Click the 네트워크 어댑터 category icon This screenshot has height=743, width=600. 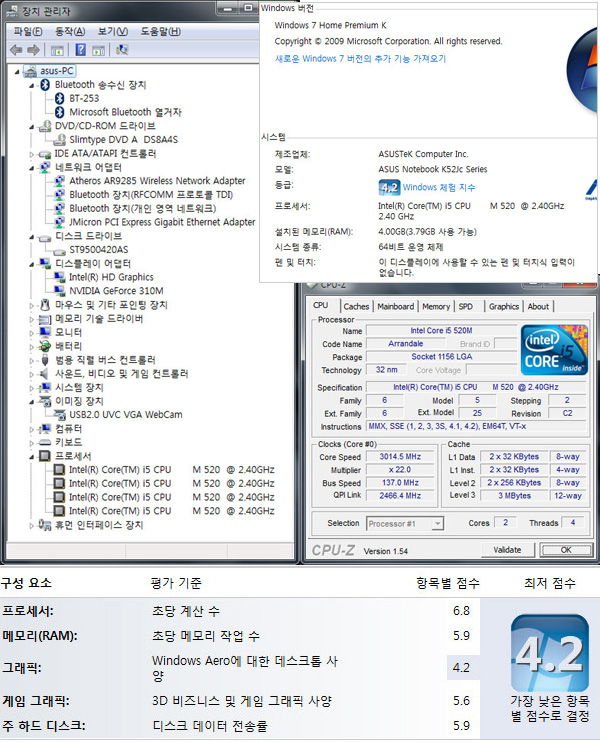point(45,167)
